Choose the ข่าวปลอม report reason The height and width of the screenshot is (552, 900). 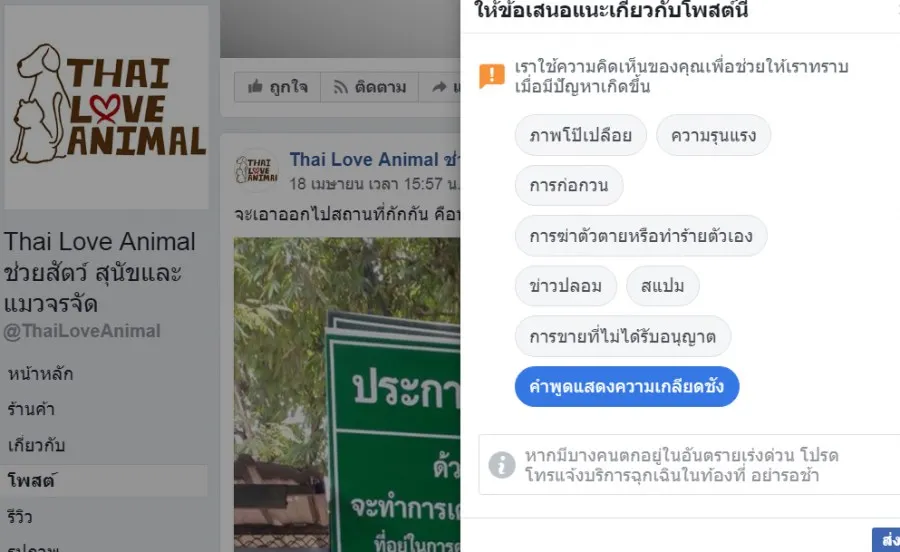point(566,286)
